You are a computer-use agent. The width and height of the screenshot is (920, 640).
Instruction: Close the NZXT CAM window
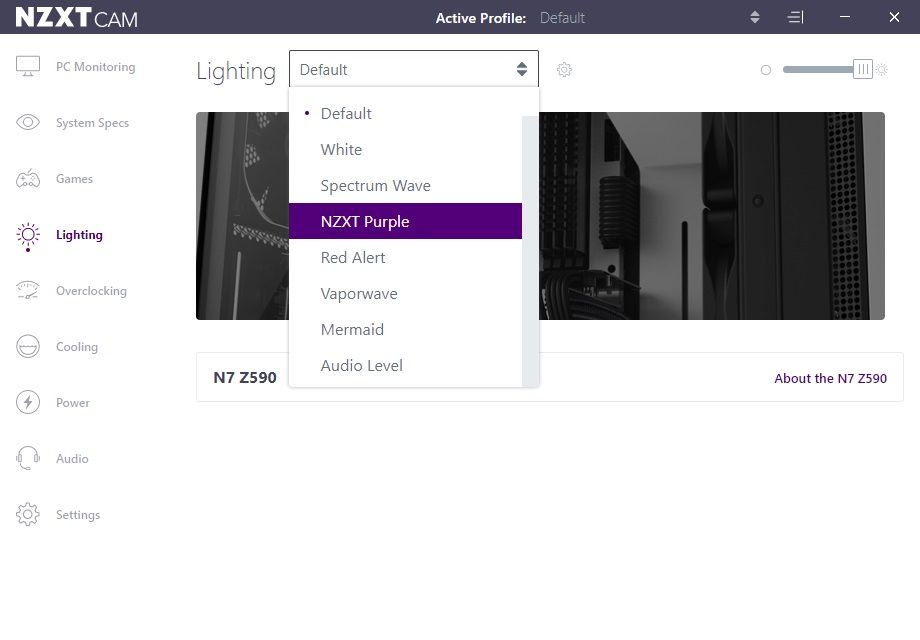pyautogui.click(x=894, y=17)
